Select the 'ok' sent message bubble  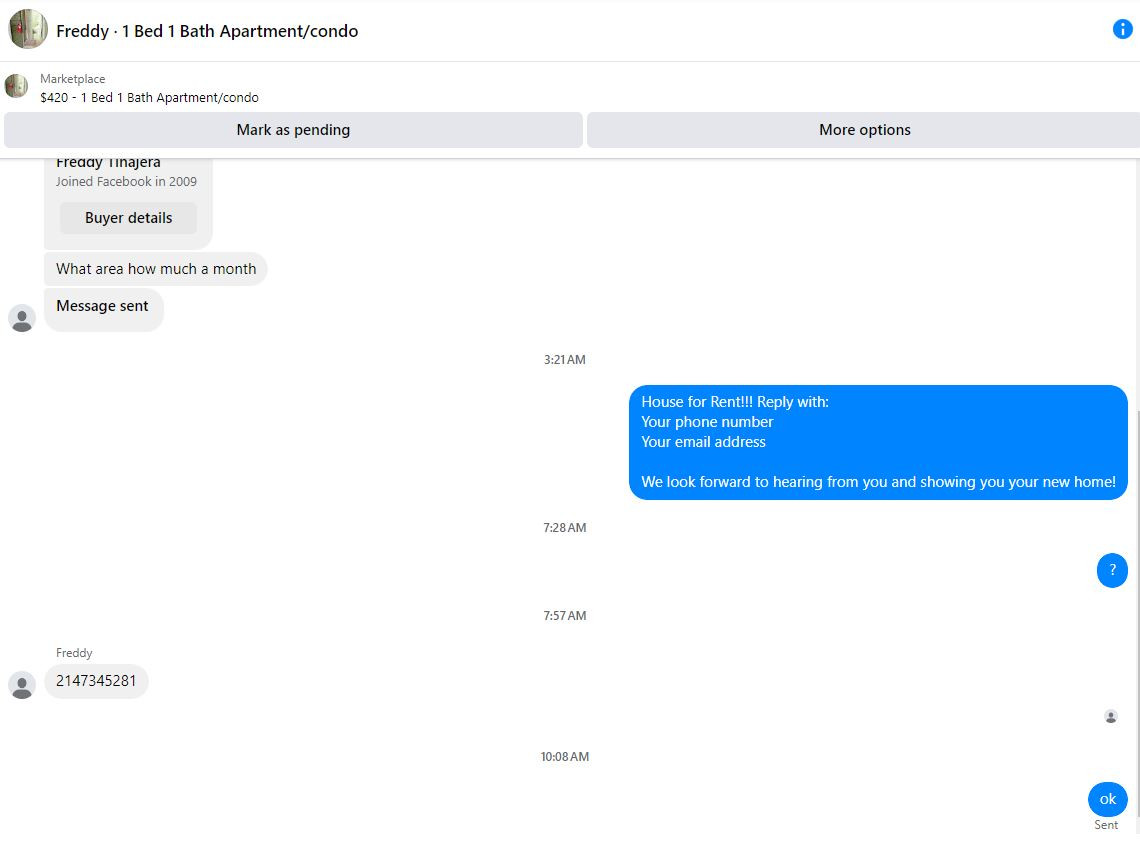coord(1107,800)
